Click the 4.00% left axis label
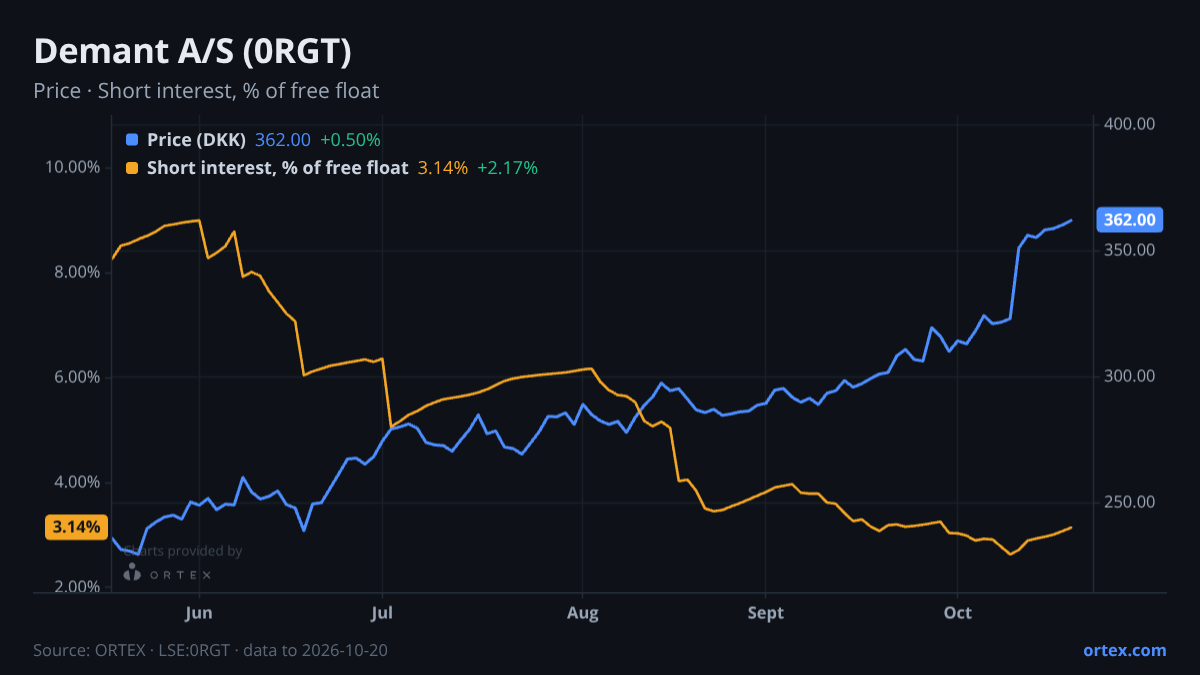This screenshot has height=675, width=1200. pos(77,482)
